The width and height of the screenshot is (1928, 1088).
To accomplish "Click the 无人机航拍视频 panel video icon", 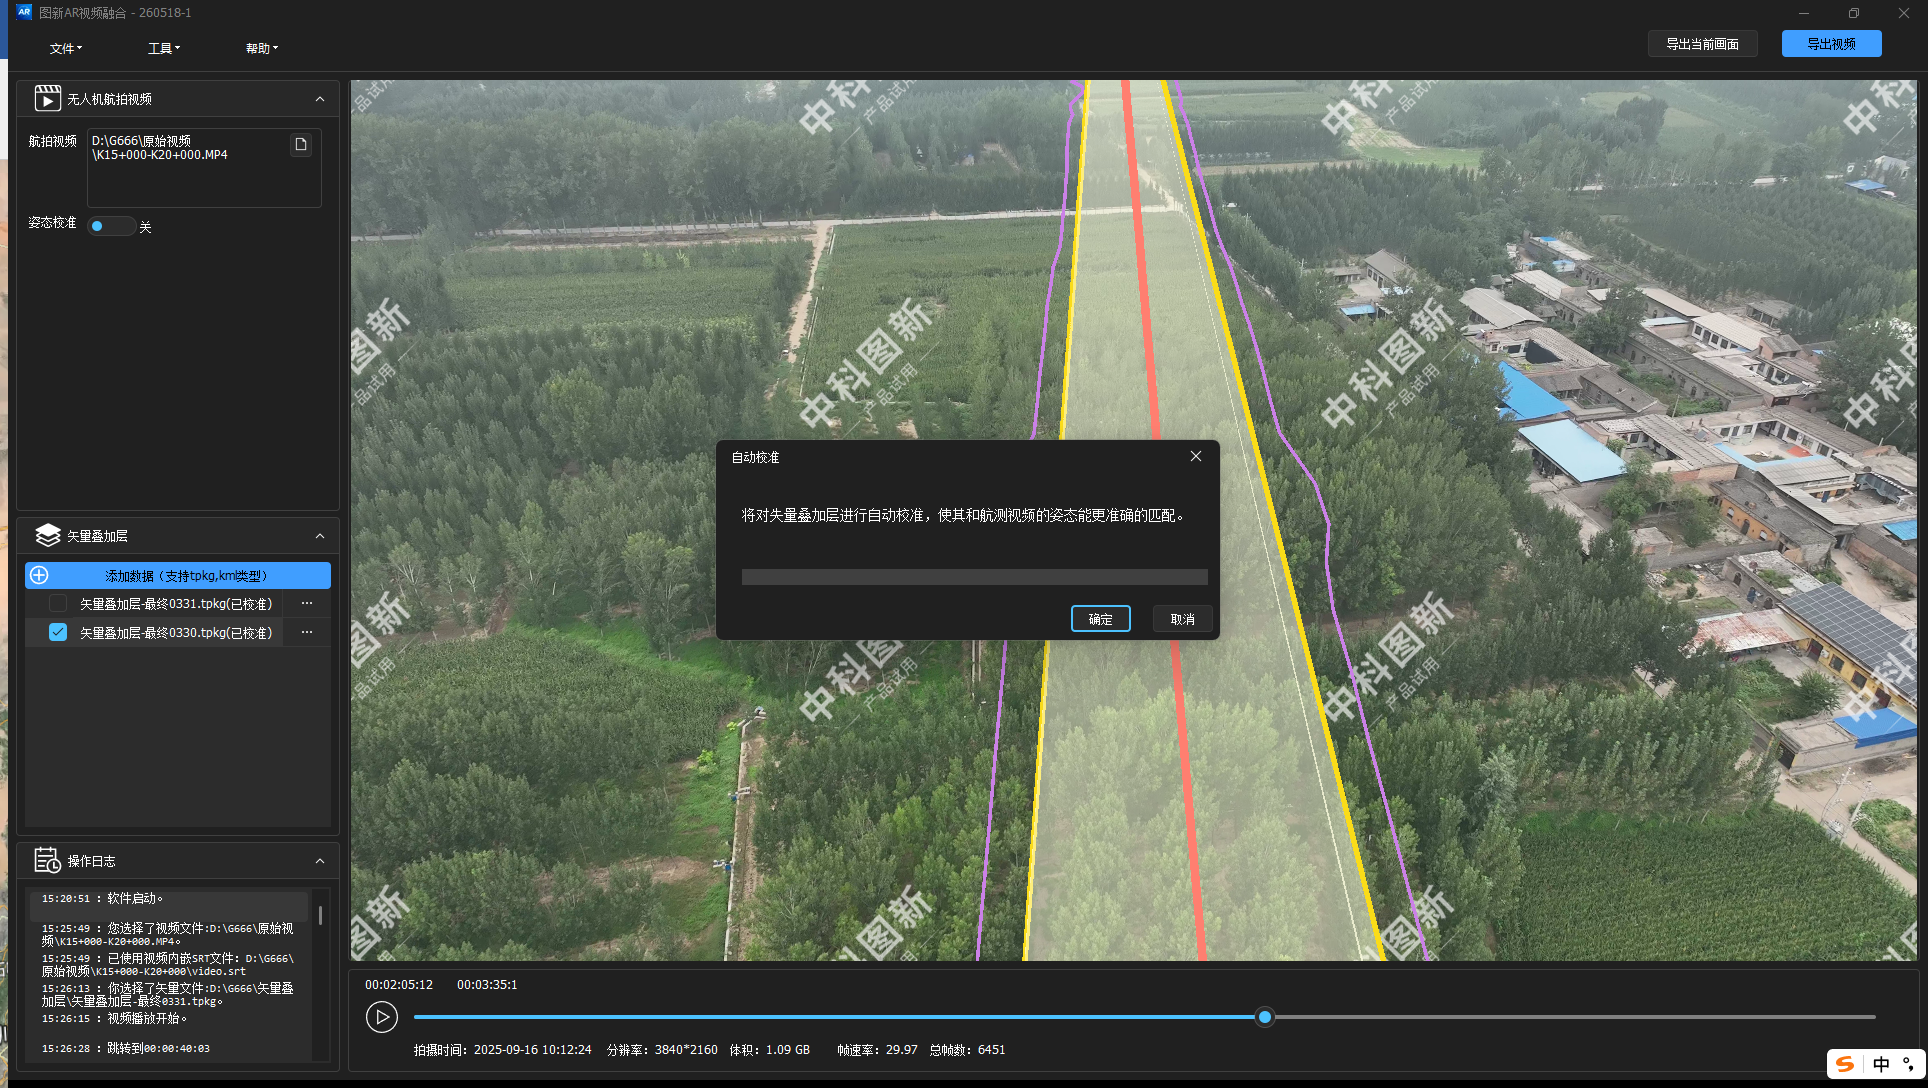I will 48,98.
